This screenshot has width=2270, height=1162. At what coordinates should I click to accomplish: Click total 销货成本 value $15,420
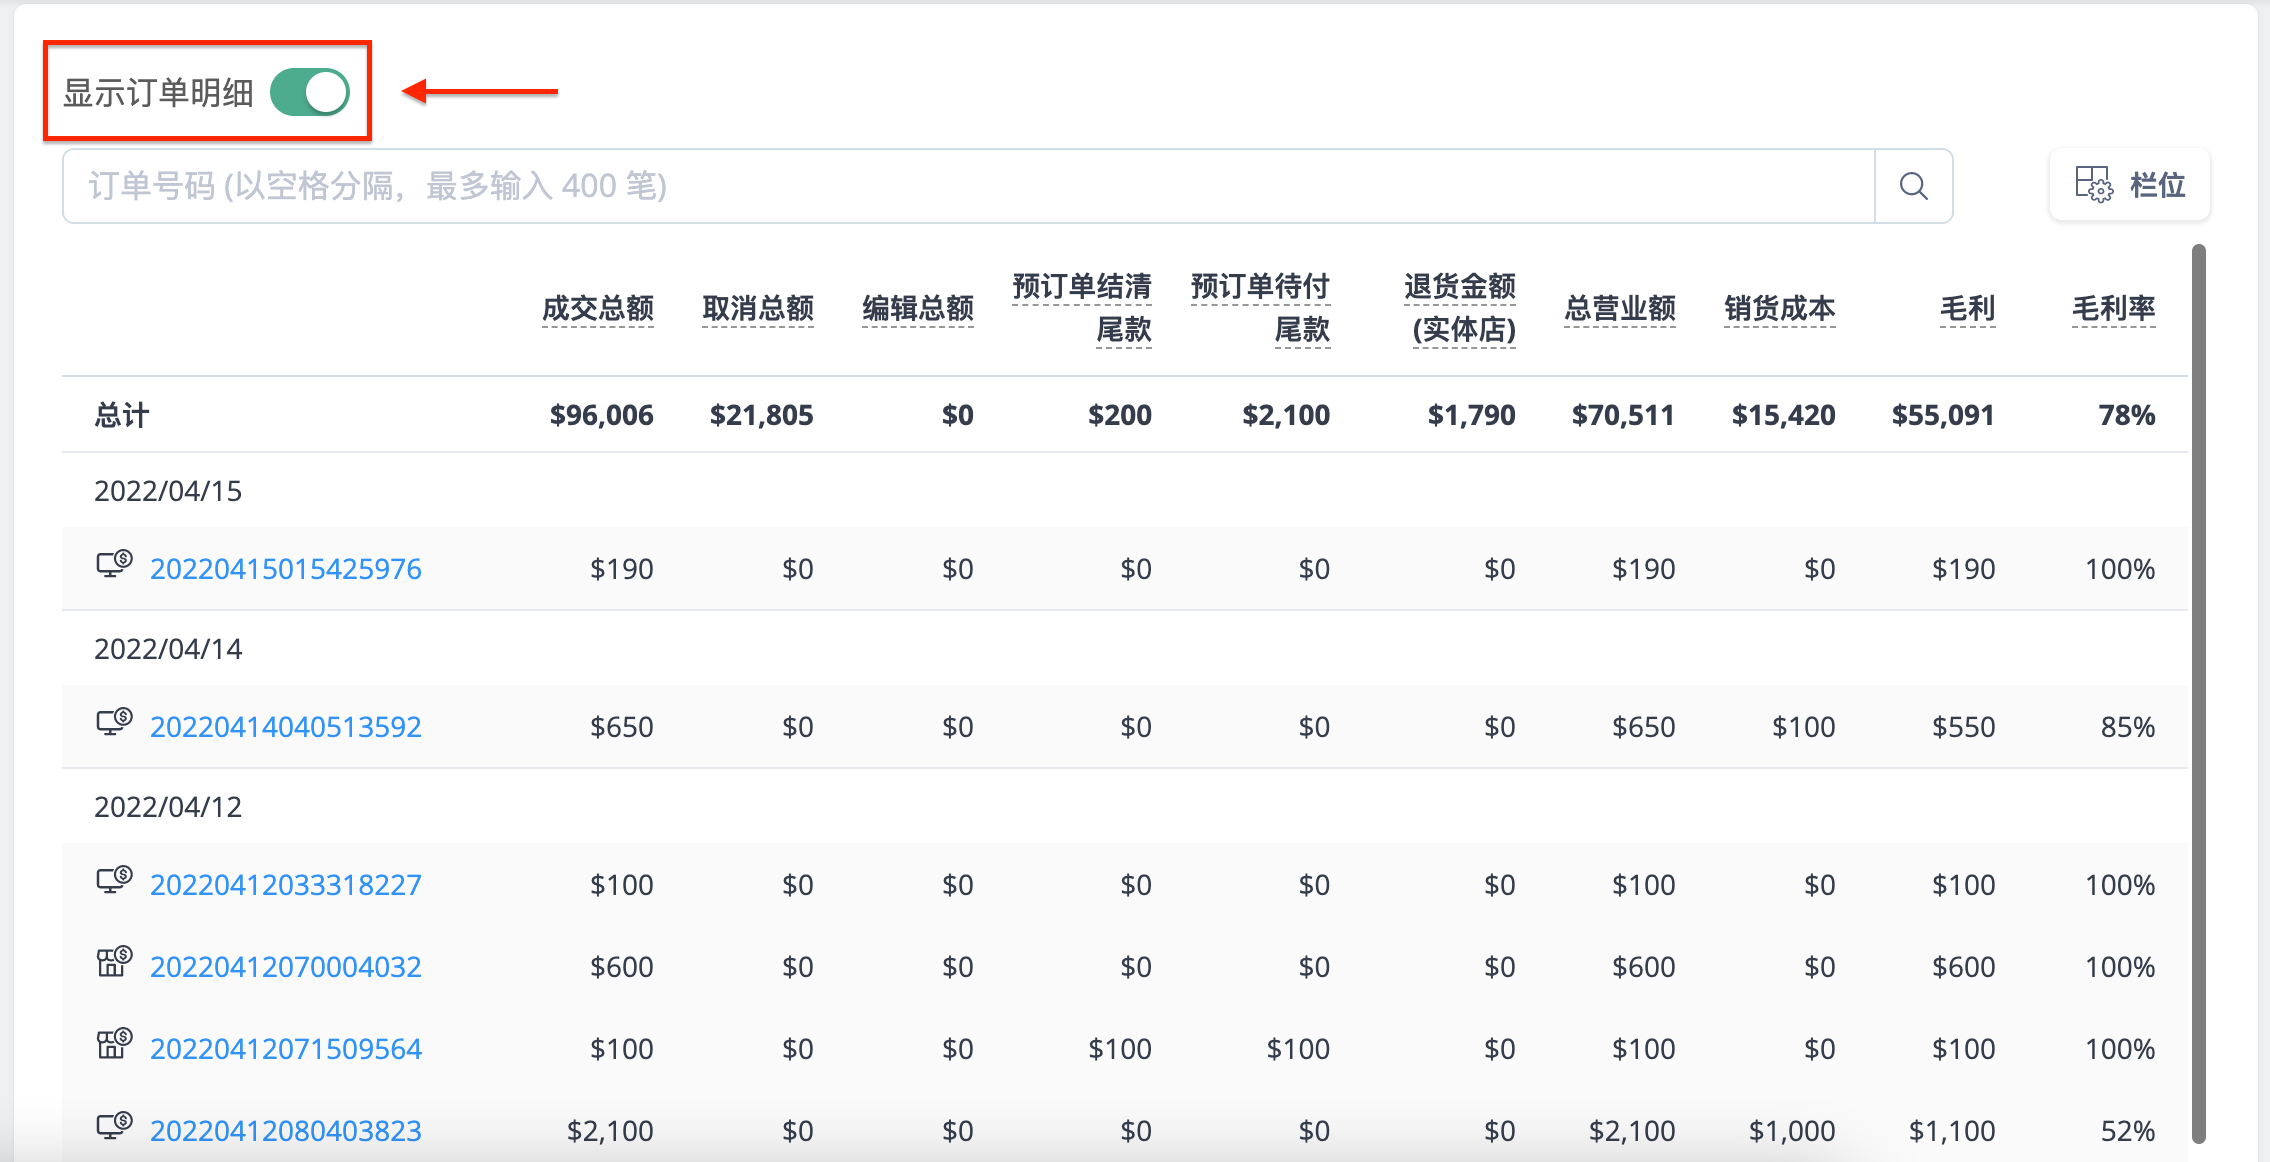(x=1783, y=415)
